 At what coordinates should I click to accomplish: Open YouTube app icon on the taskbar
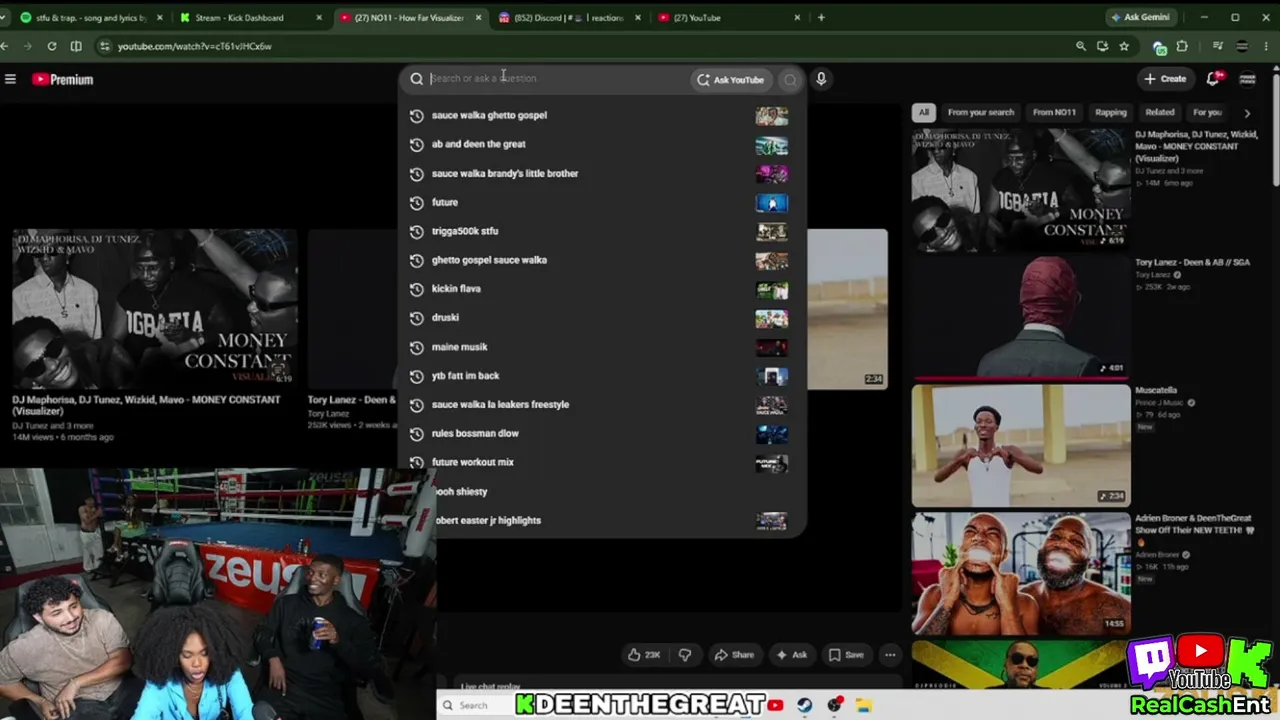(x=776, y=705)
